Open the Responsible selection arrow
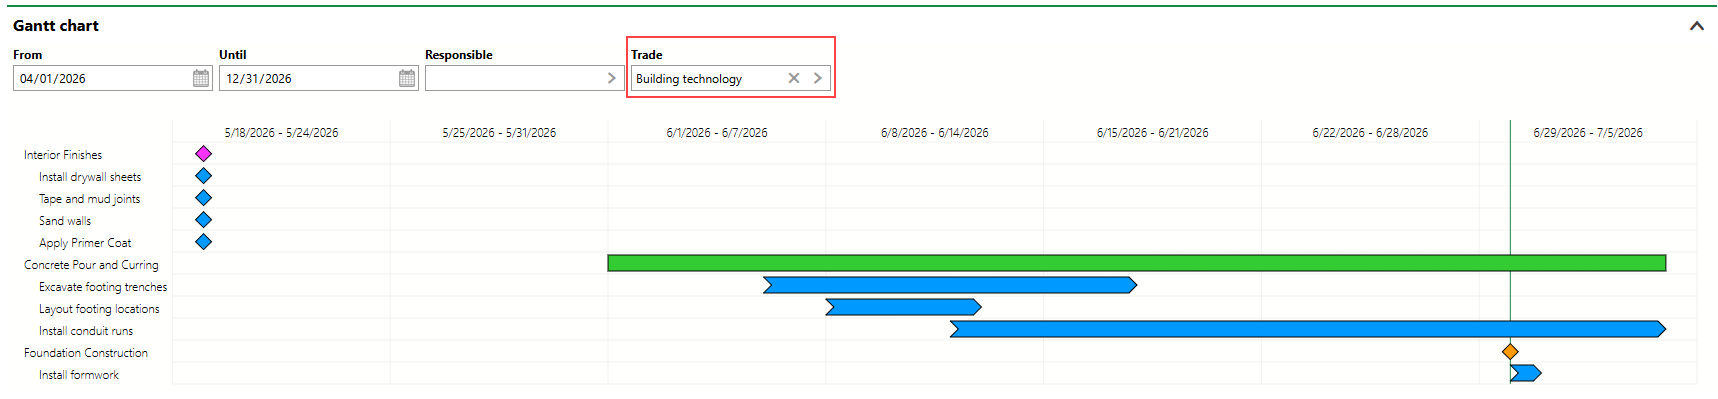1718x399 pixels. (x=612, y=78)
